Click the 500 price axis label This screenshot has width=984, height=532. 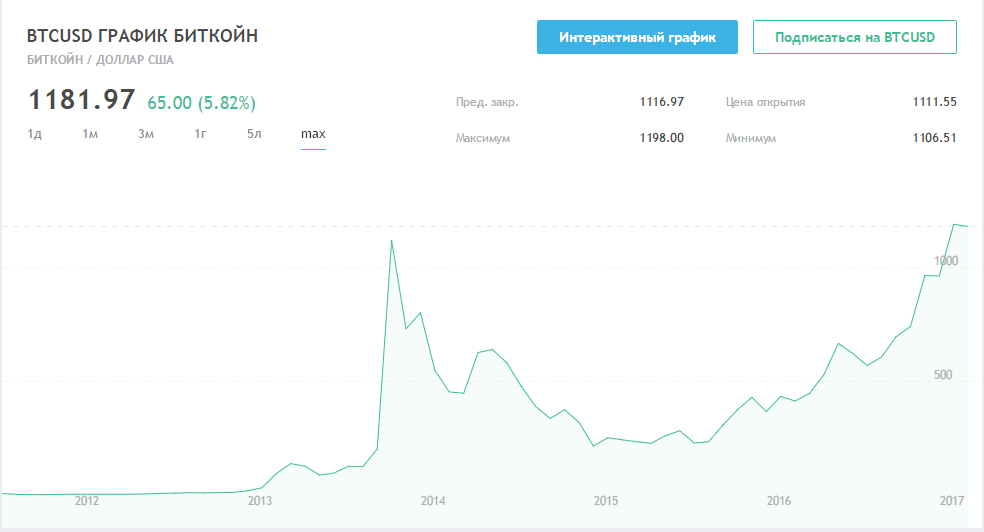click(943, 375)
